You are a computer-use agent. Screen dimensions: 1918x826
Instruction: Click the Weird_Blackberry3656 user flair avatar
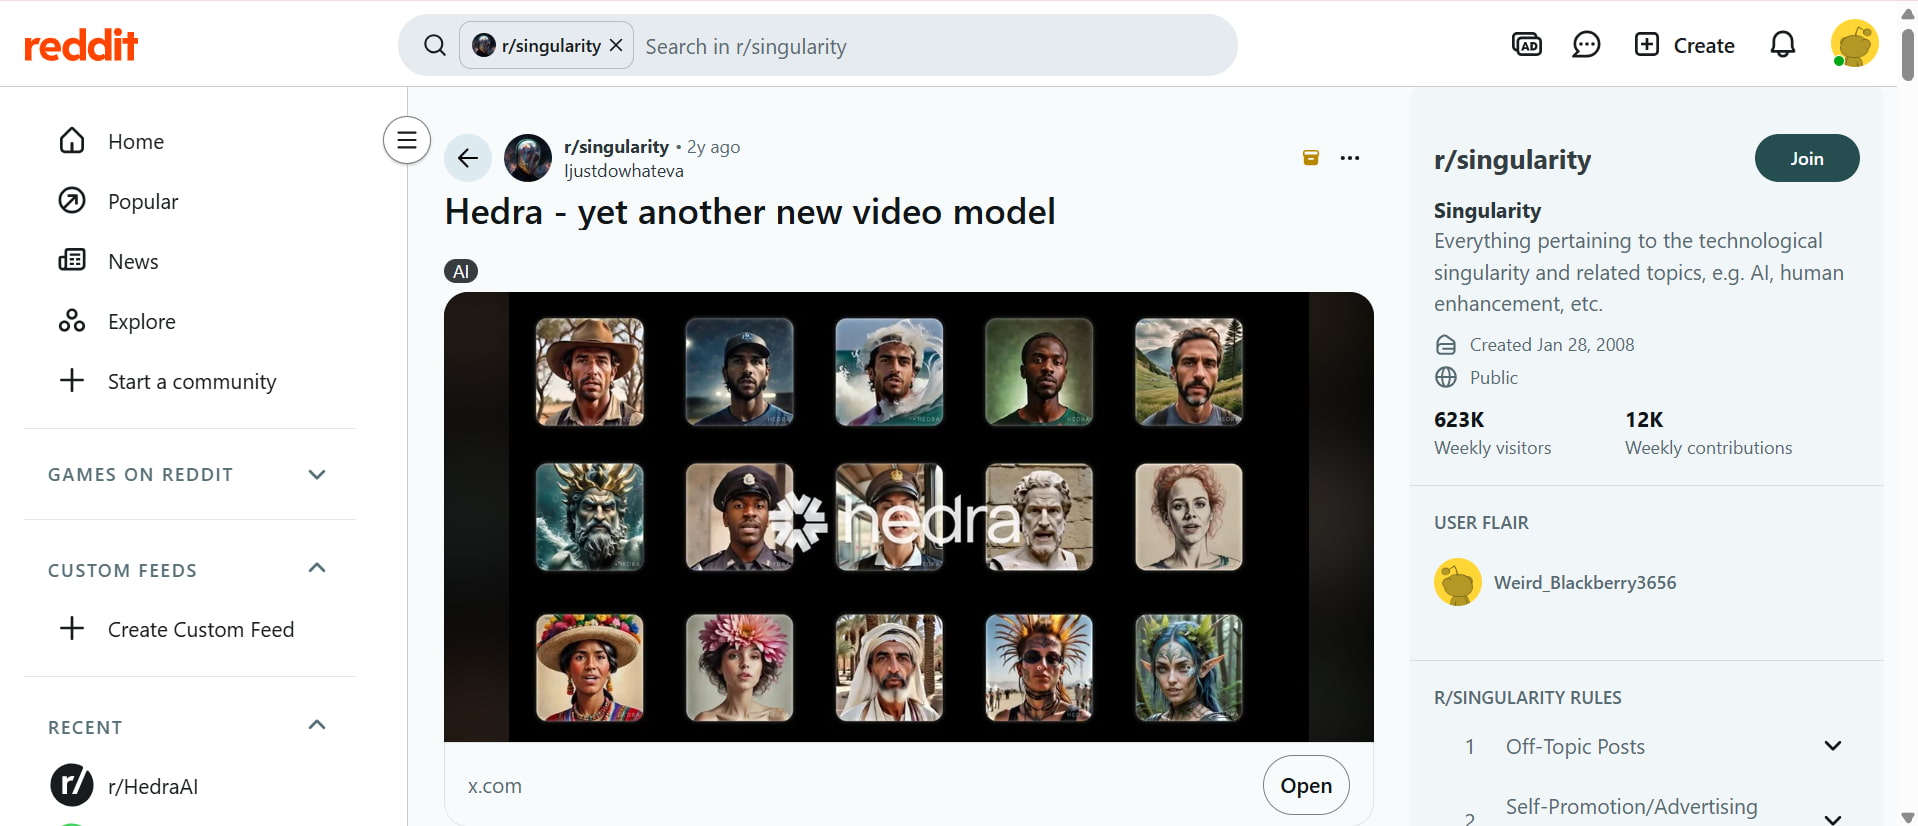[x=1458, y=582]
